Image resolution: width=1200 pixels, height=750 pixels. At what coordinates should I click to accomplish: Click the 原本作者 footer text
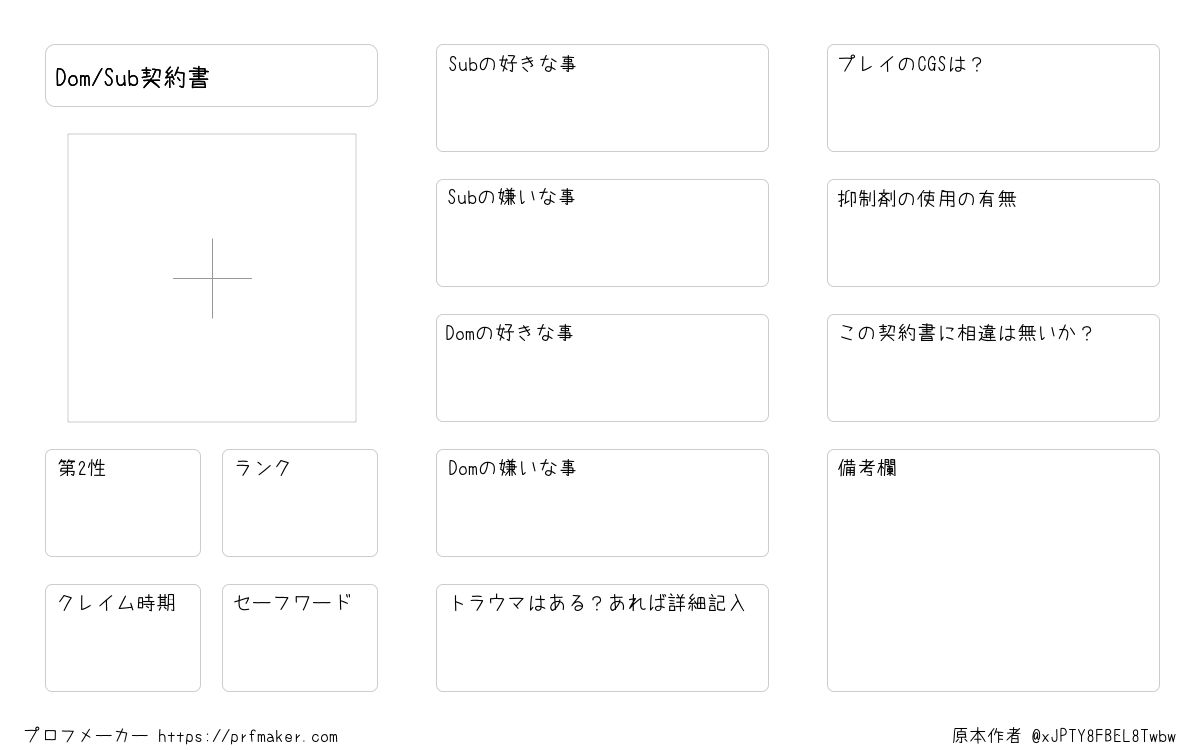point(987,737)
